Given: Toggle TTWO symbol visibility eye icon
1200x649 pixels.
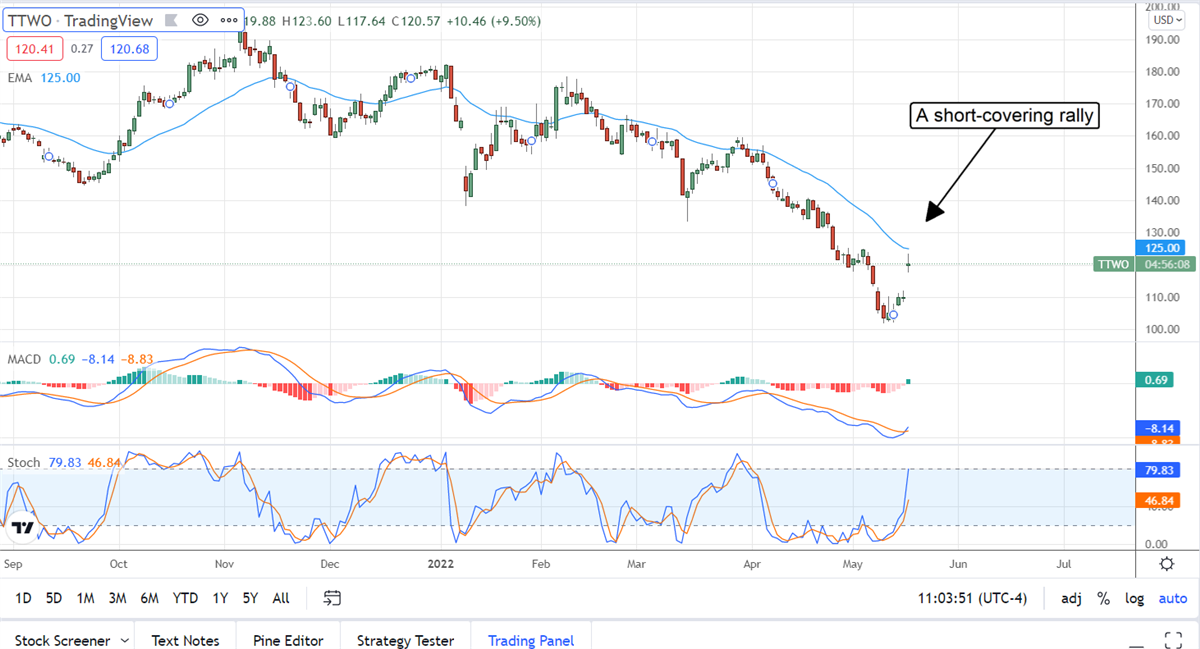Looking at the screenshot, I should 200,20.
